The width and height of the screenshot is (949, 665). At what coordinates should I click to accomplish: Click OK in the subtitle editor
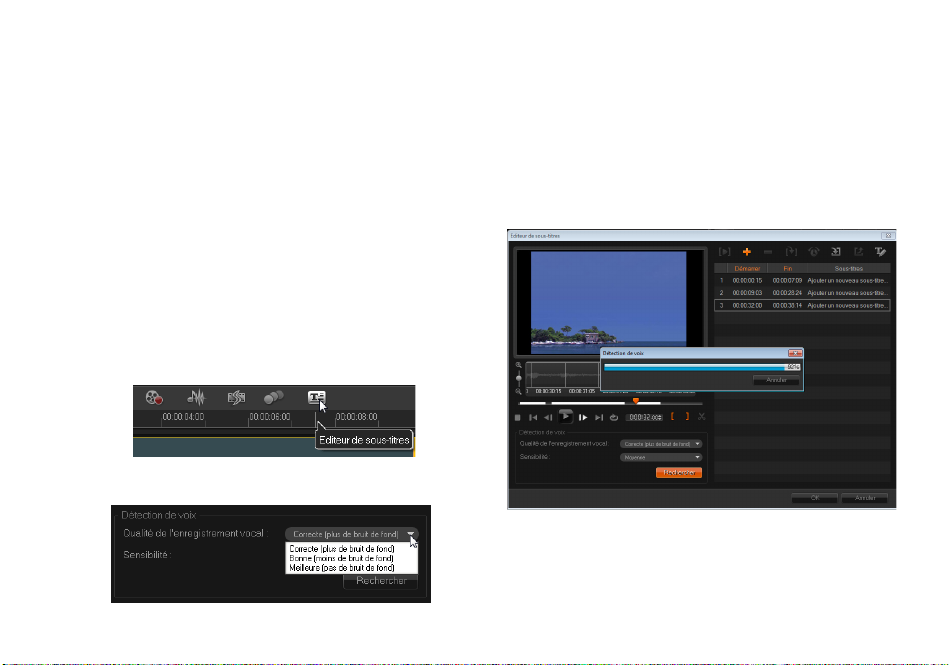(813, 497)
